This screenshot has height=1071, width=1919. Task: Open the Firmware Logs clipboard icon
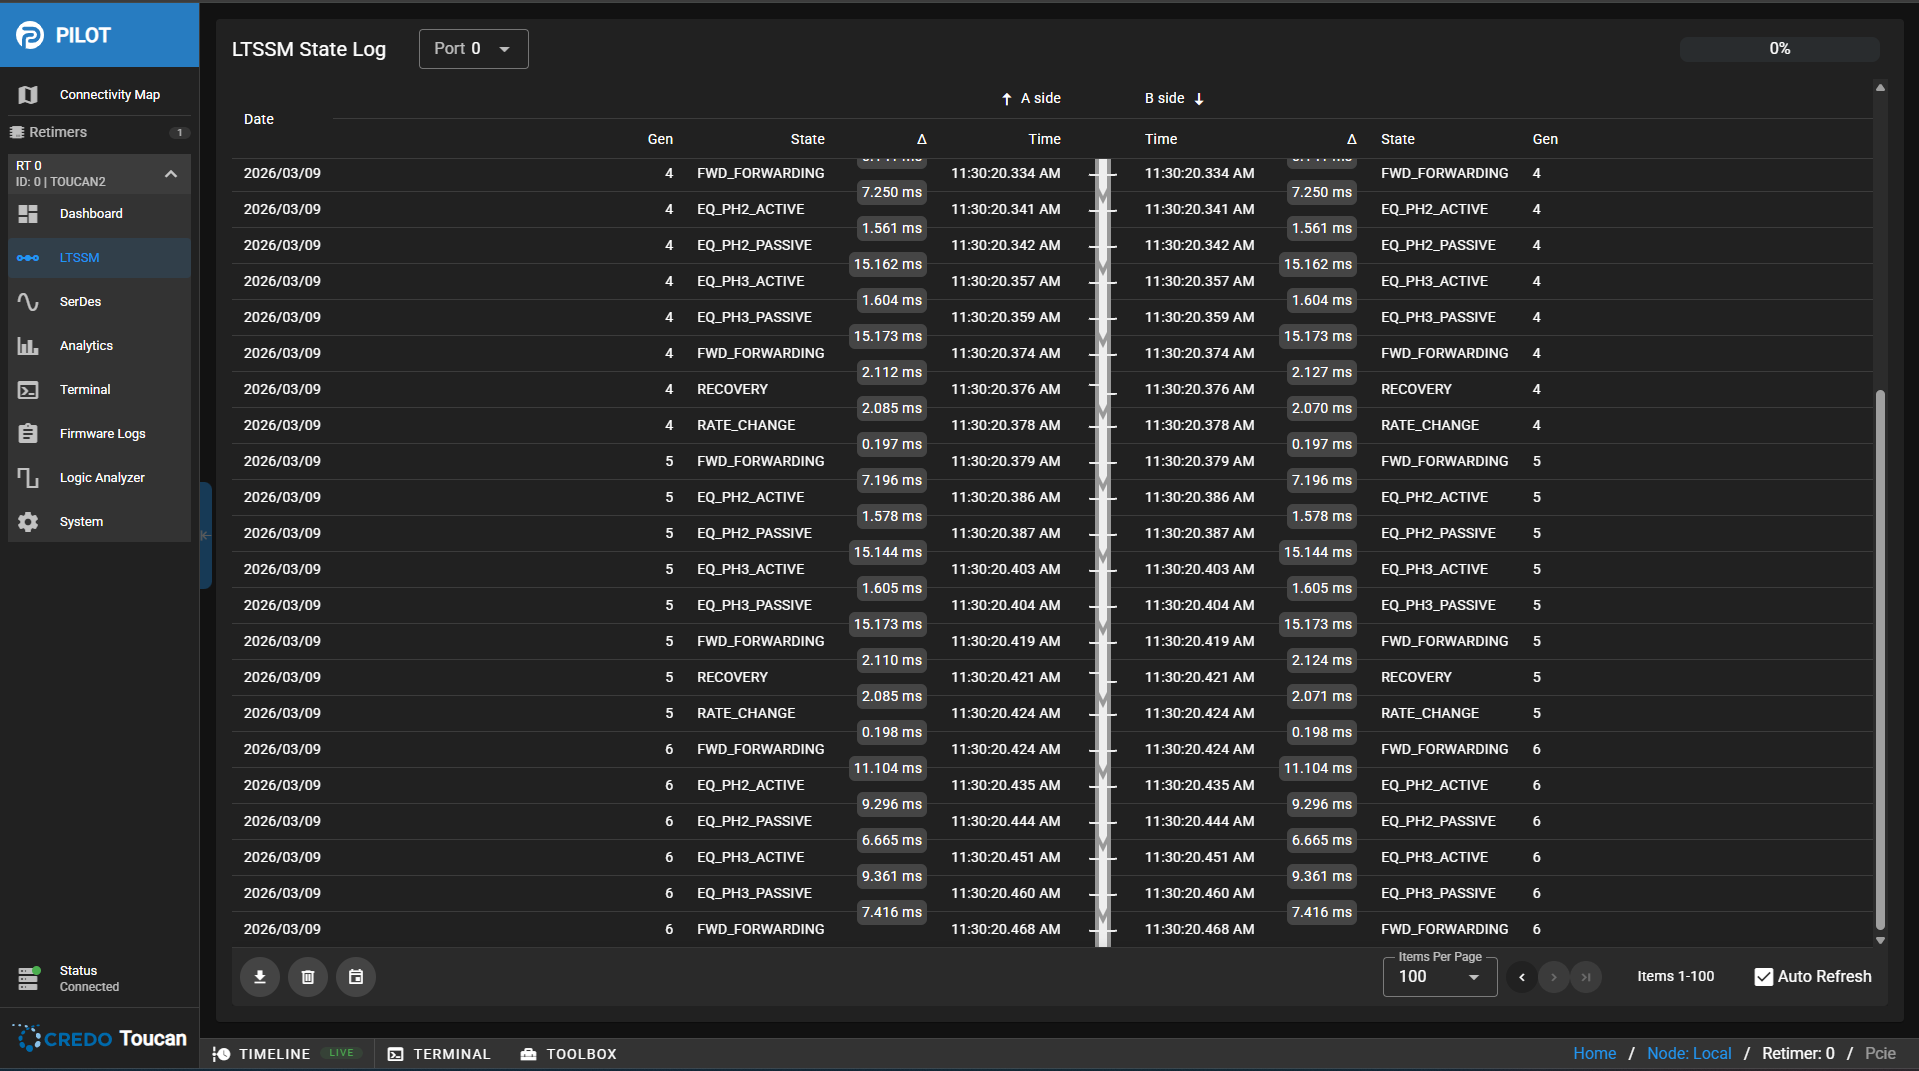[28, 434]
